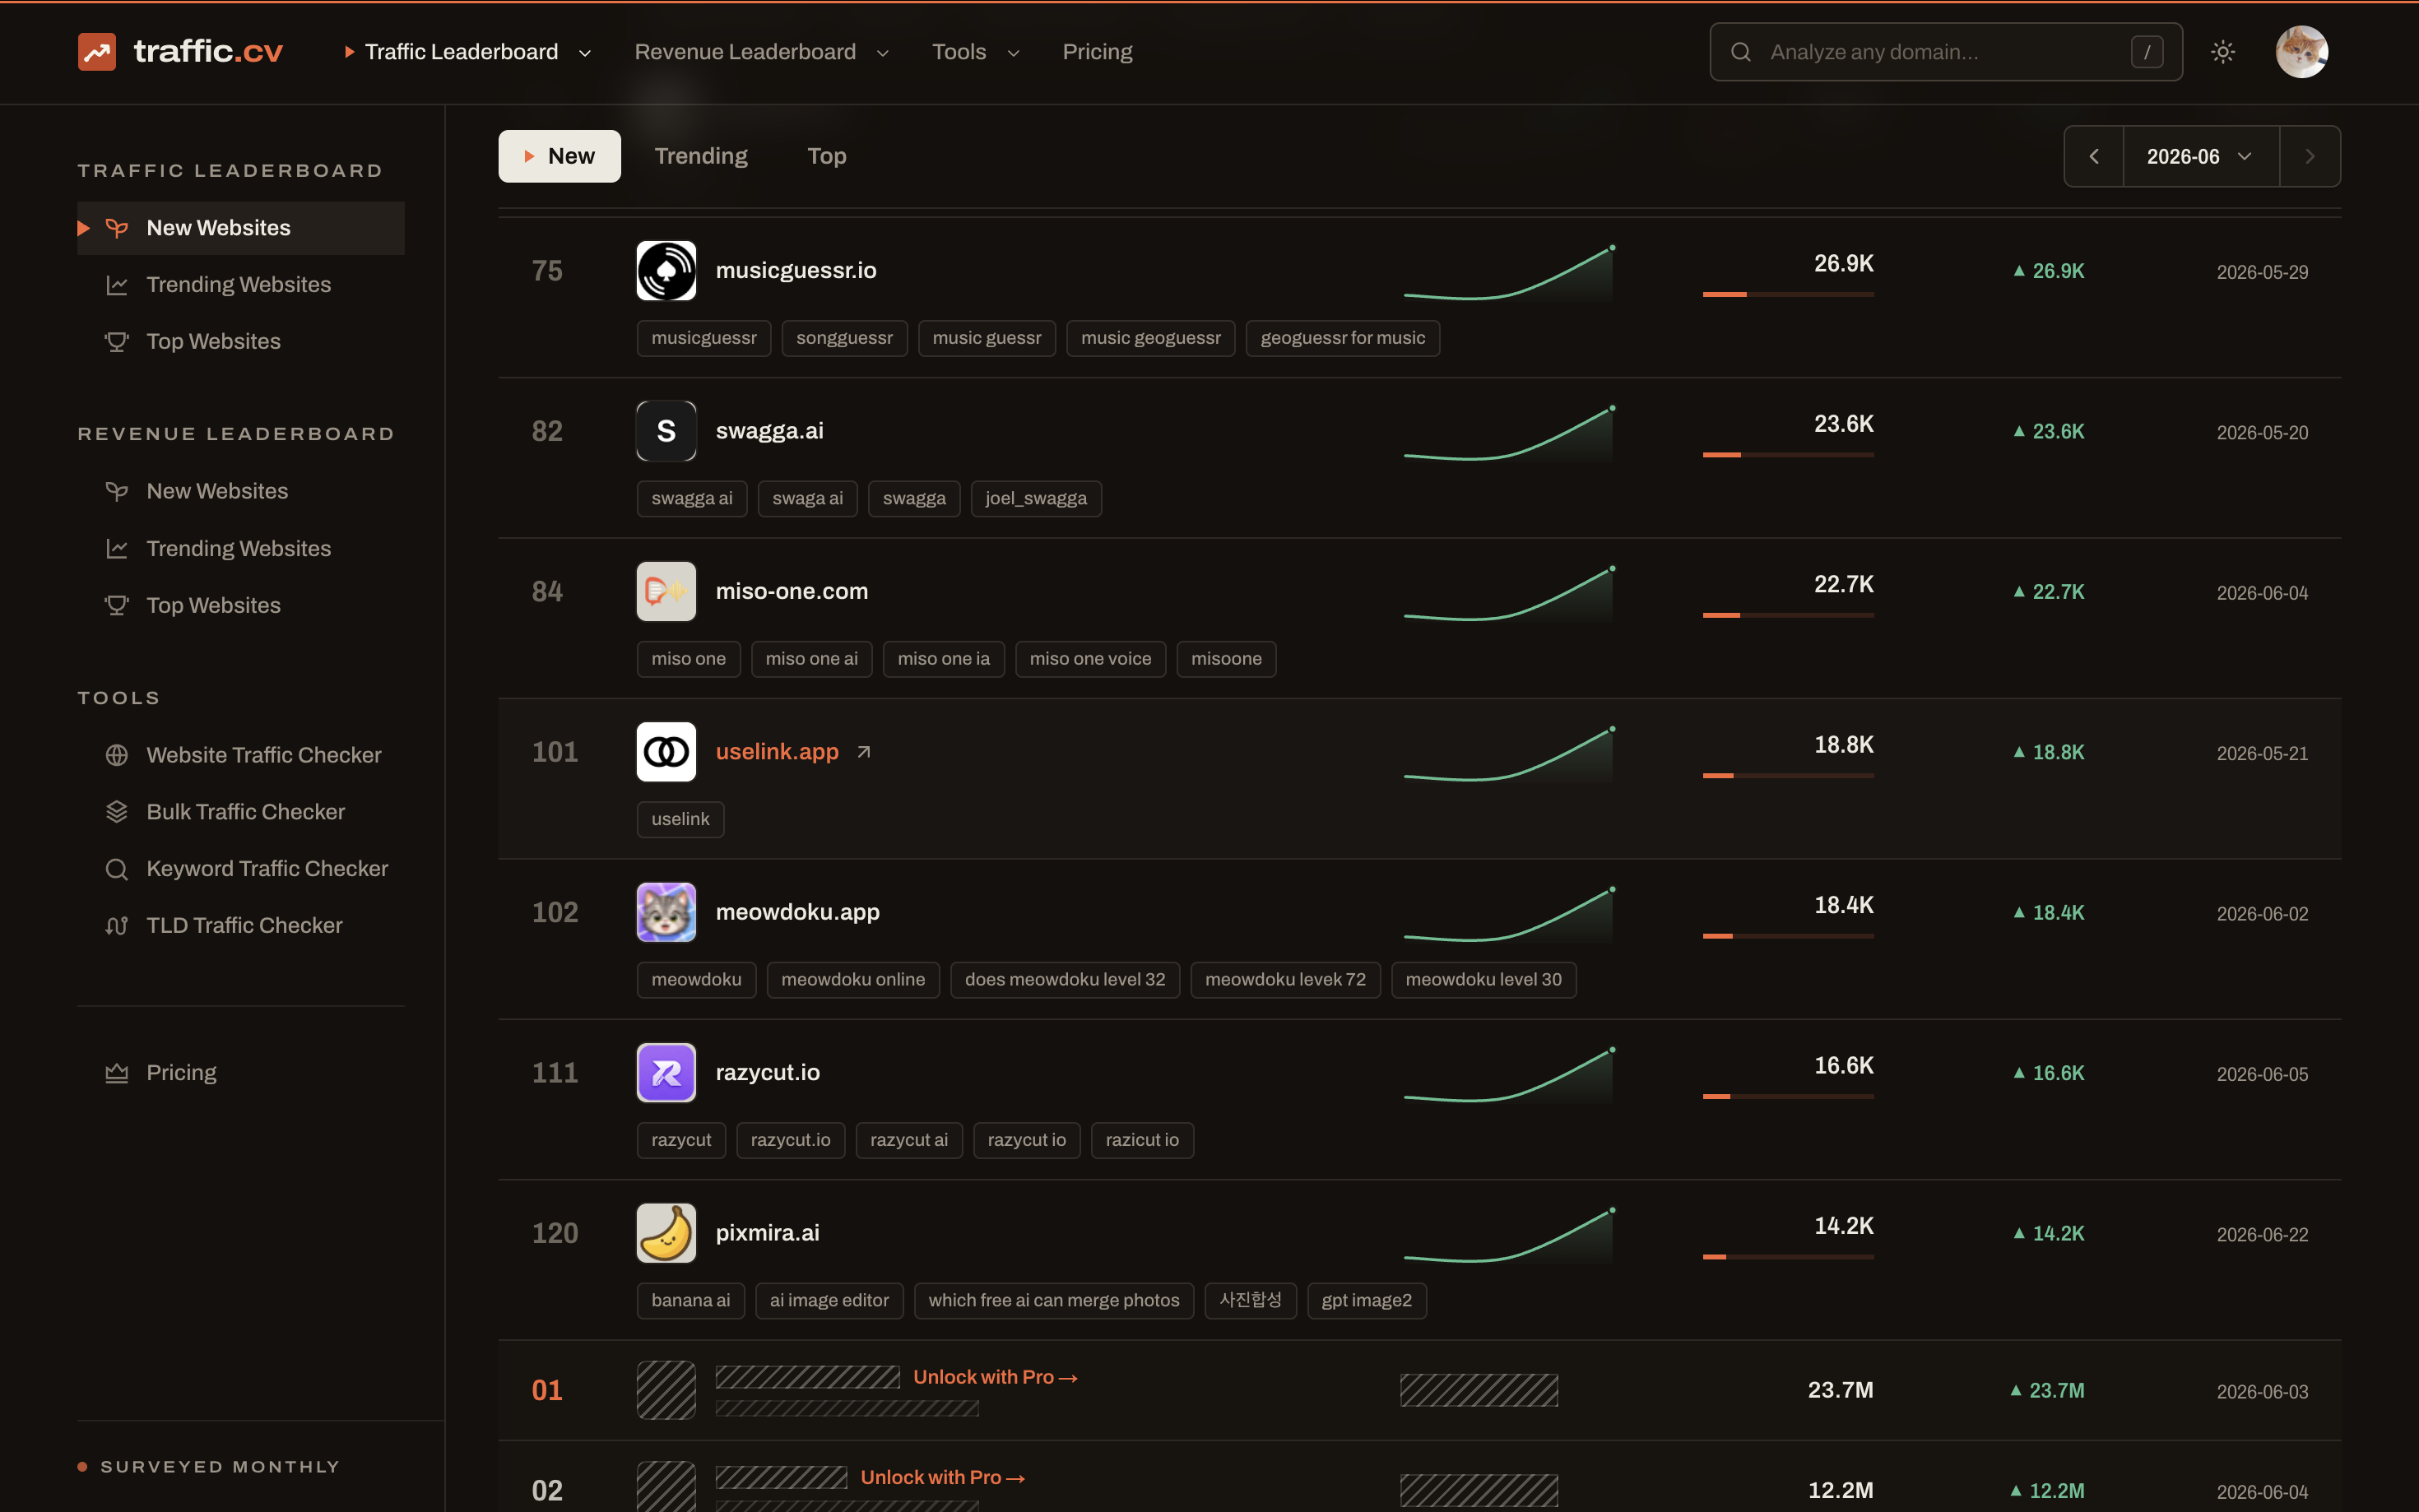Click Unlock with Pro on rank 02

click(x=942, y=1478)
